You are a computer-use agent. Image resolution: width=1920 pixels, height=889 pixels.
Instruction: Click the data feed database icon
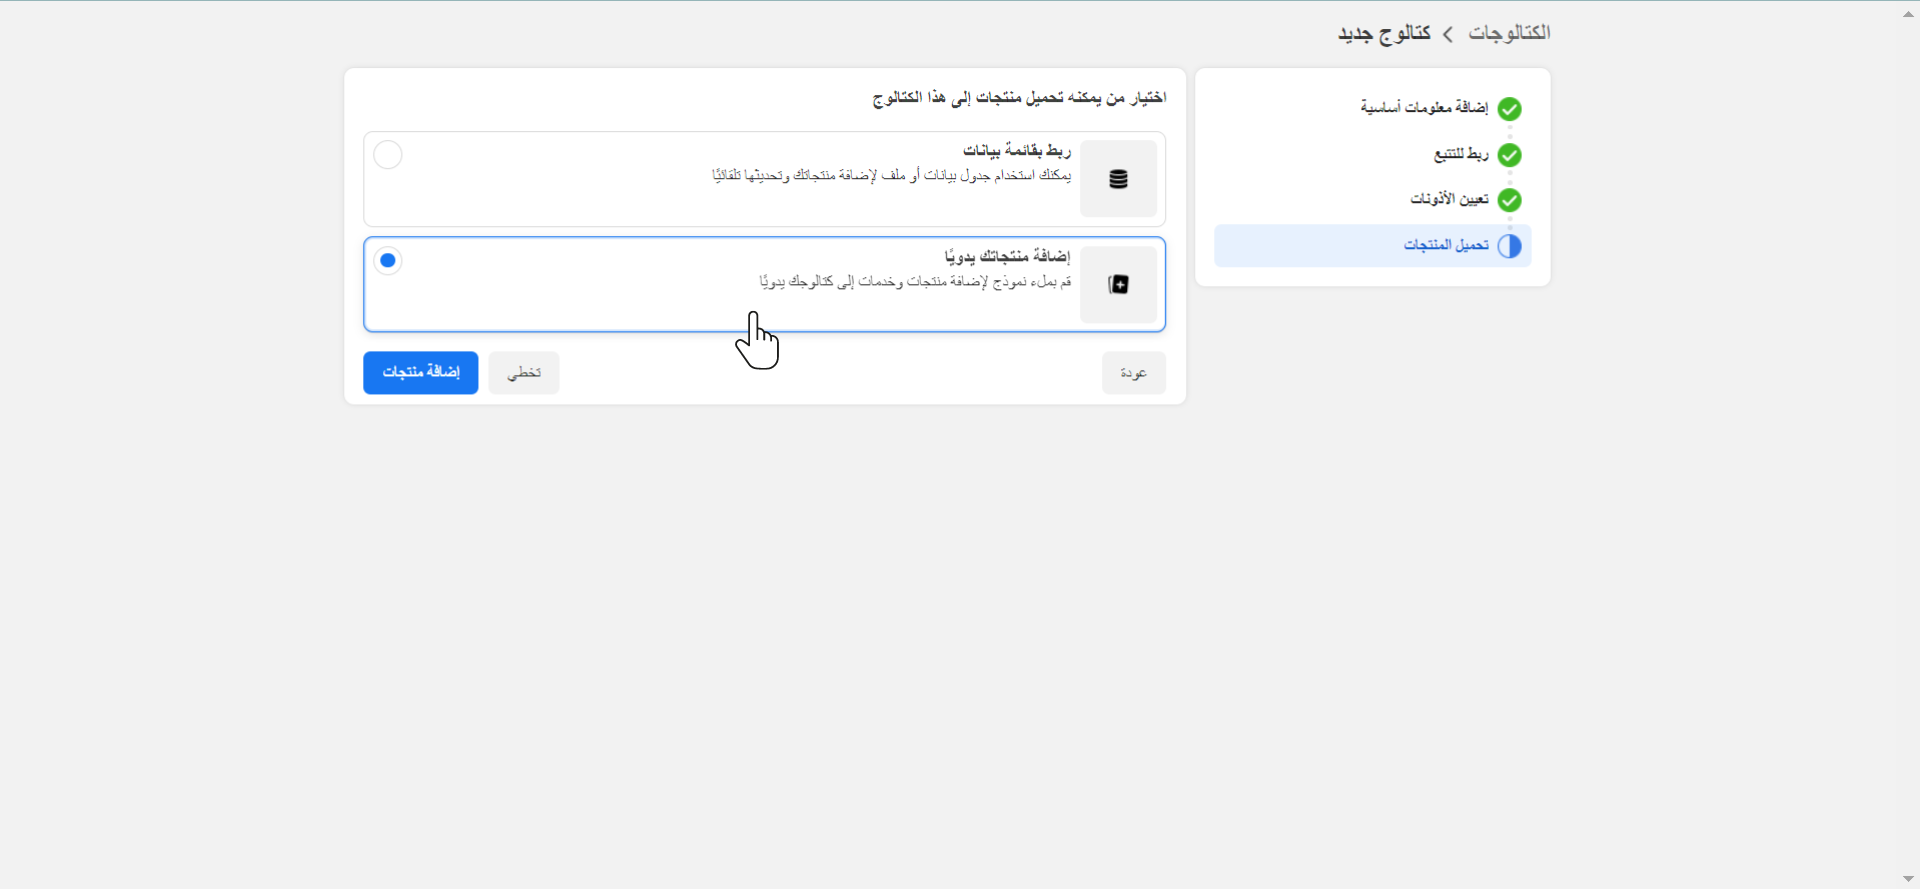coord(1118,179)
